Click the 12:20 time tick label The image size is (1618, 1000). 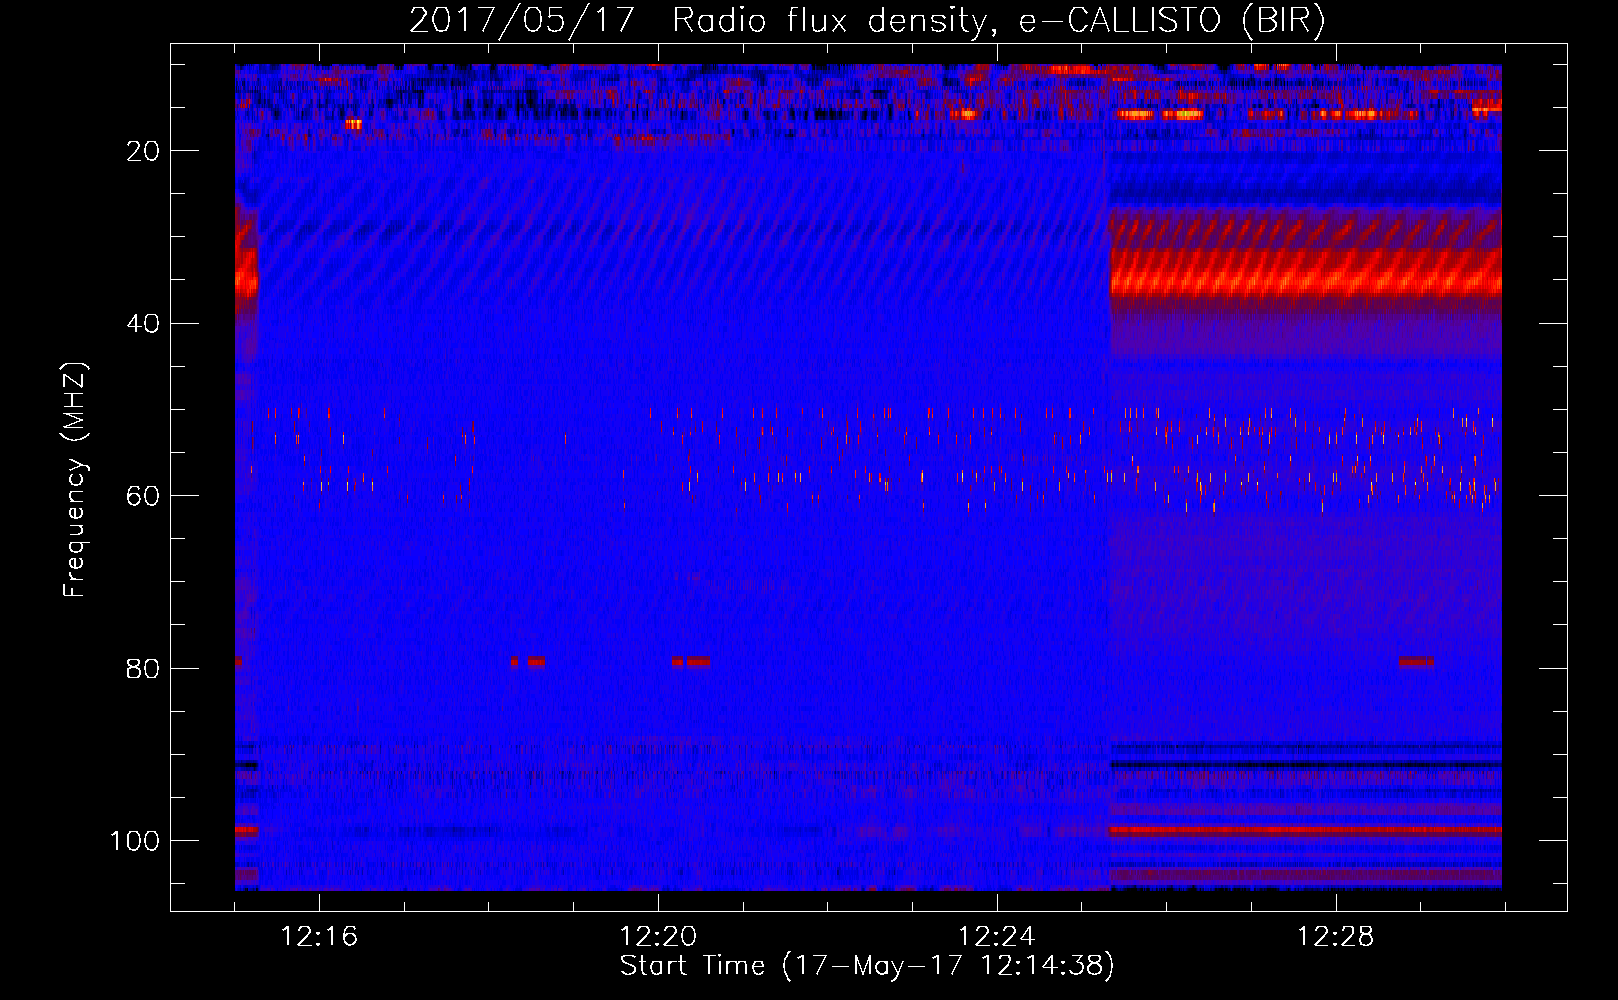[x=658, y=937]
